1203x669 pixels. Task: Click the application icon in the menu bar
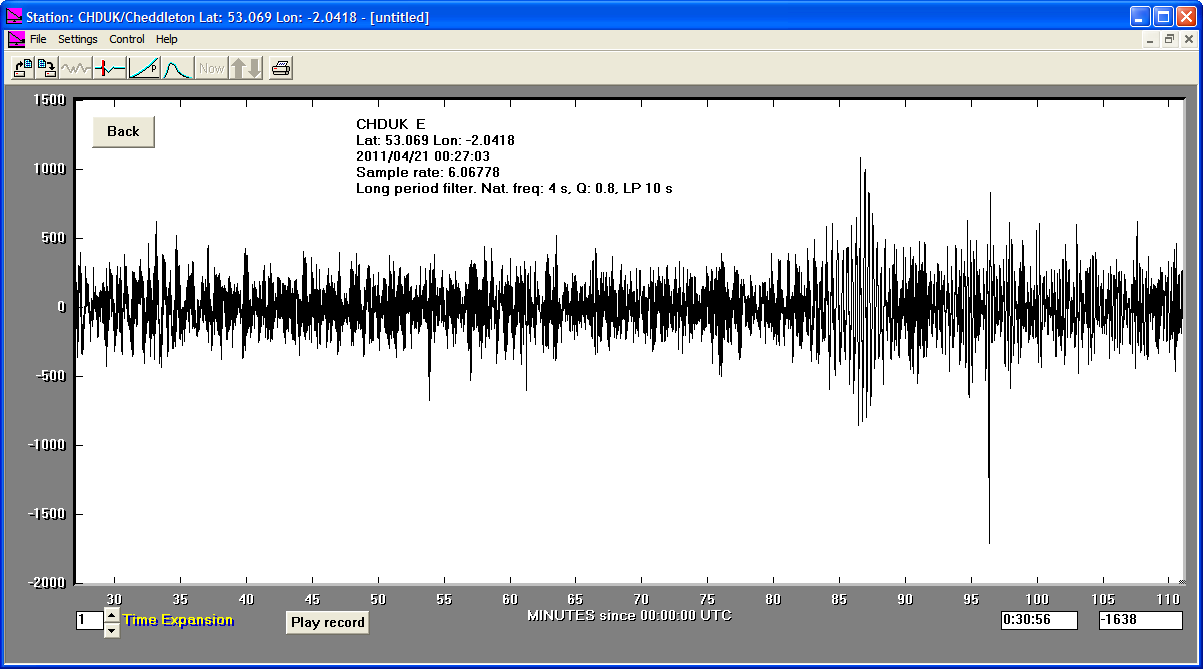16,39
